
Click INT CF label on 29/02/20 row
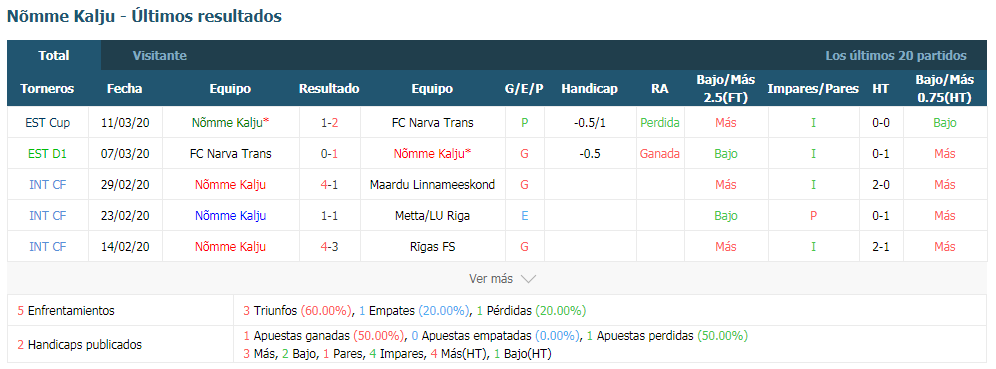[48, 185]
